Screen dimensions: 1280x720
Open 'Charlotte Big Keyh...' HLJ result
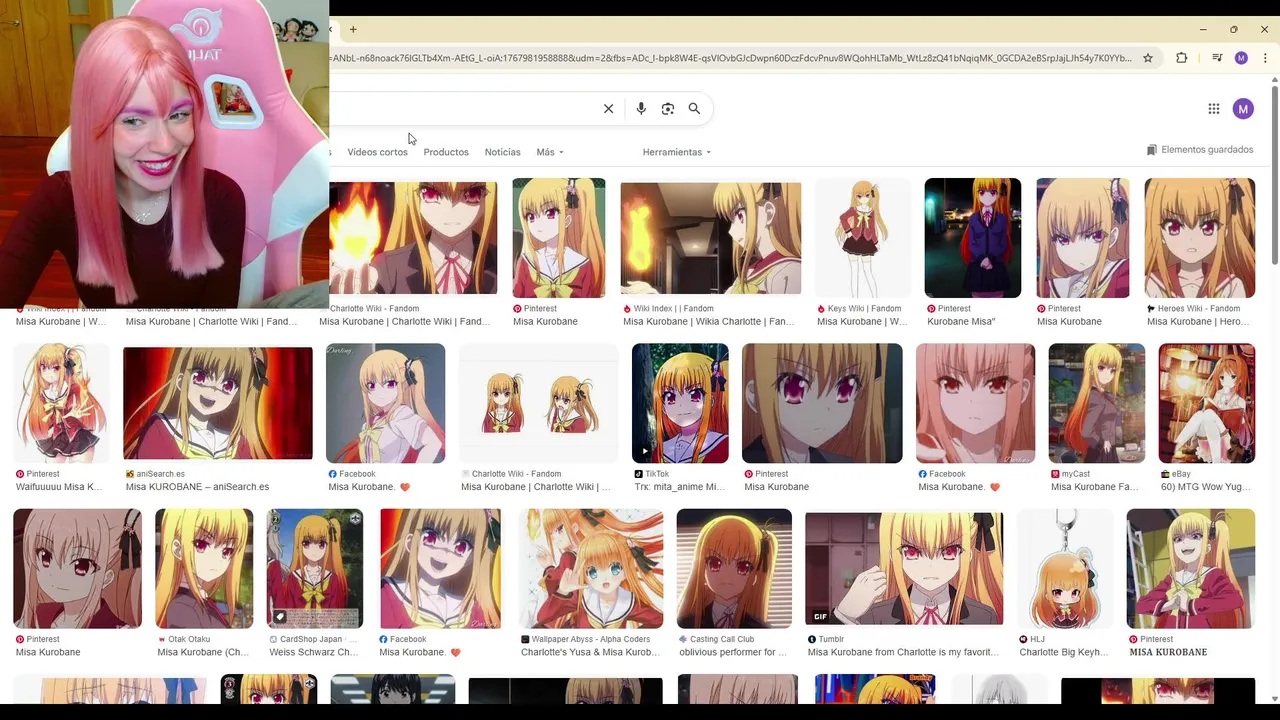[1064, 652]
